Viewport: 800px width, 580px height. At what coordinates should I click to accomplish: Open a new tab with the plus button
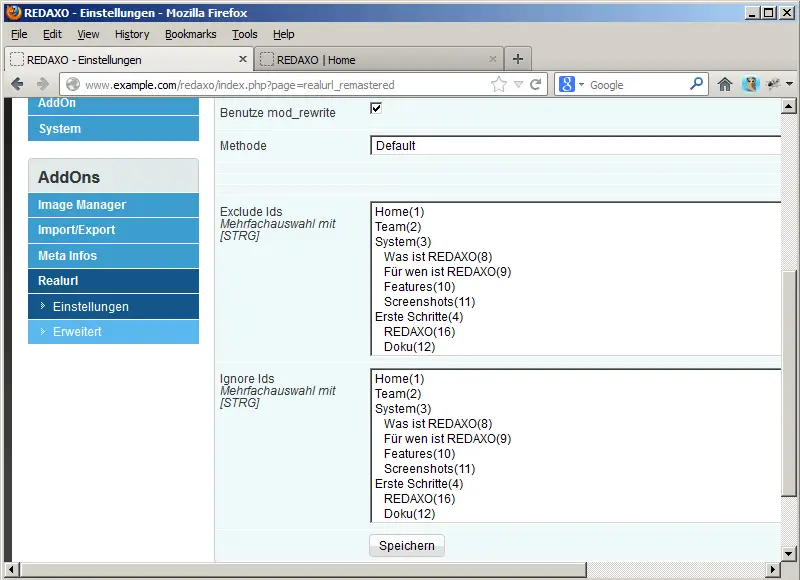(518, 59)
